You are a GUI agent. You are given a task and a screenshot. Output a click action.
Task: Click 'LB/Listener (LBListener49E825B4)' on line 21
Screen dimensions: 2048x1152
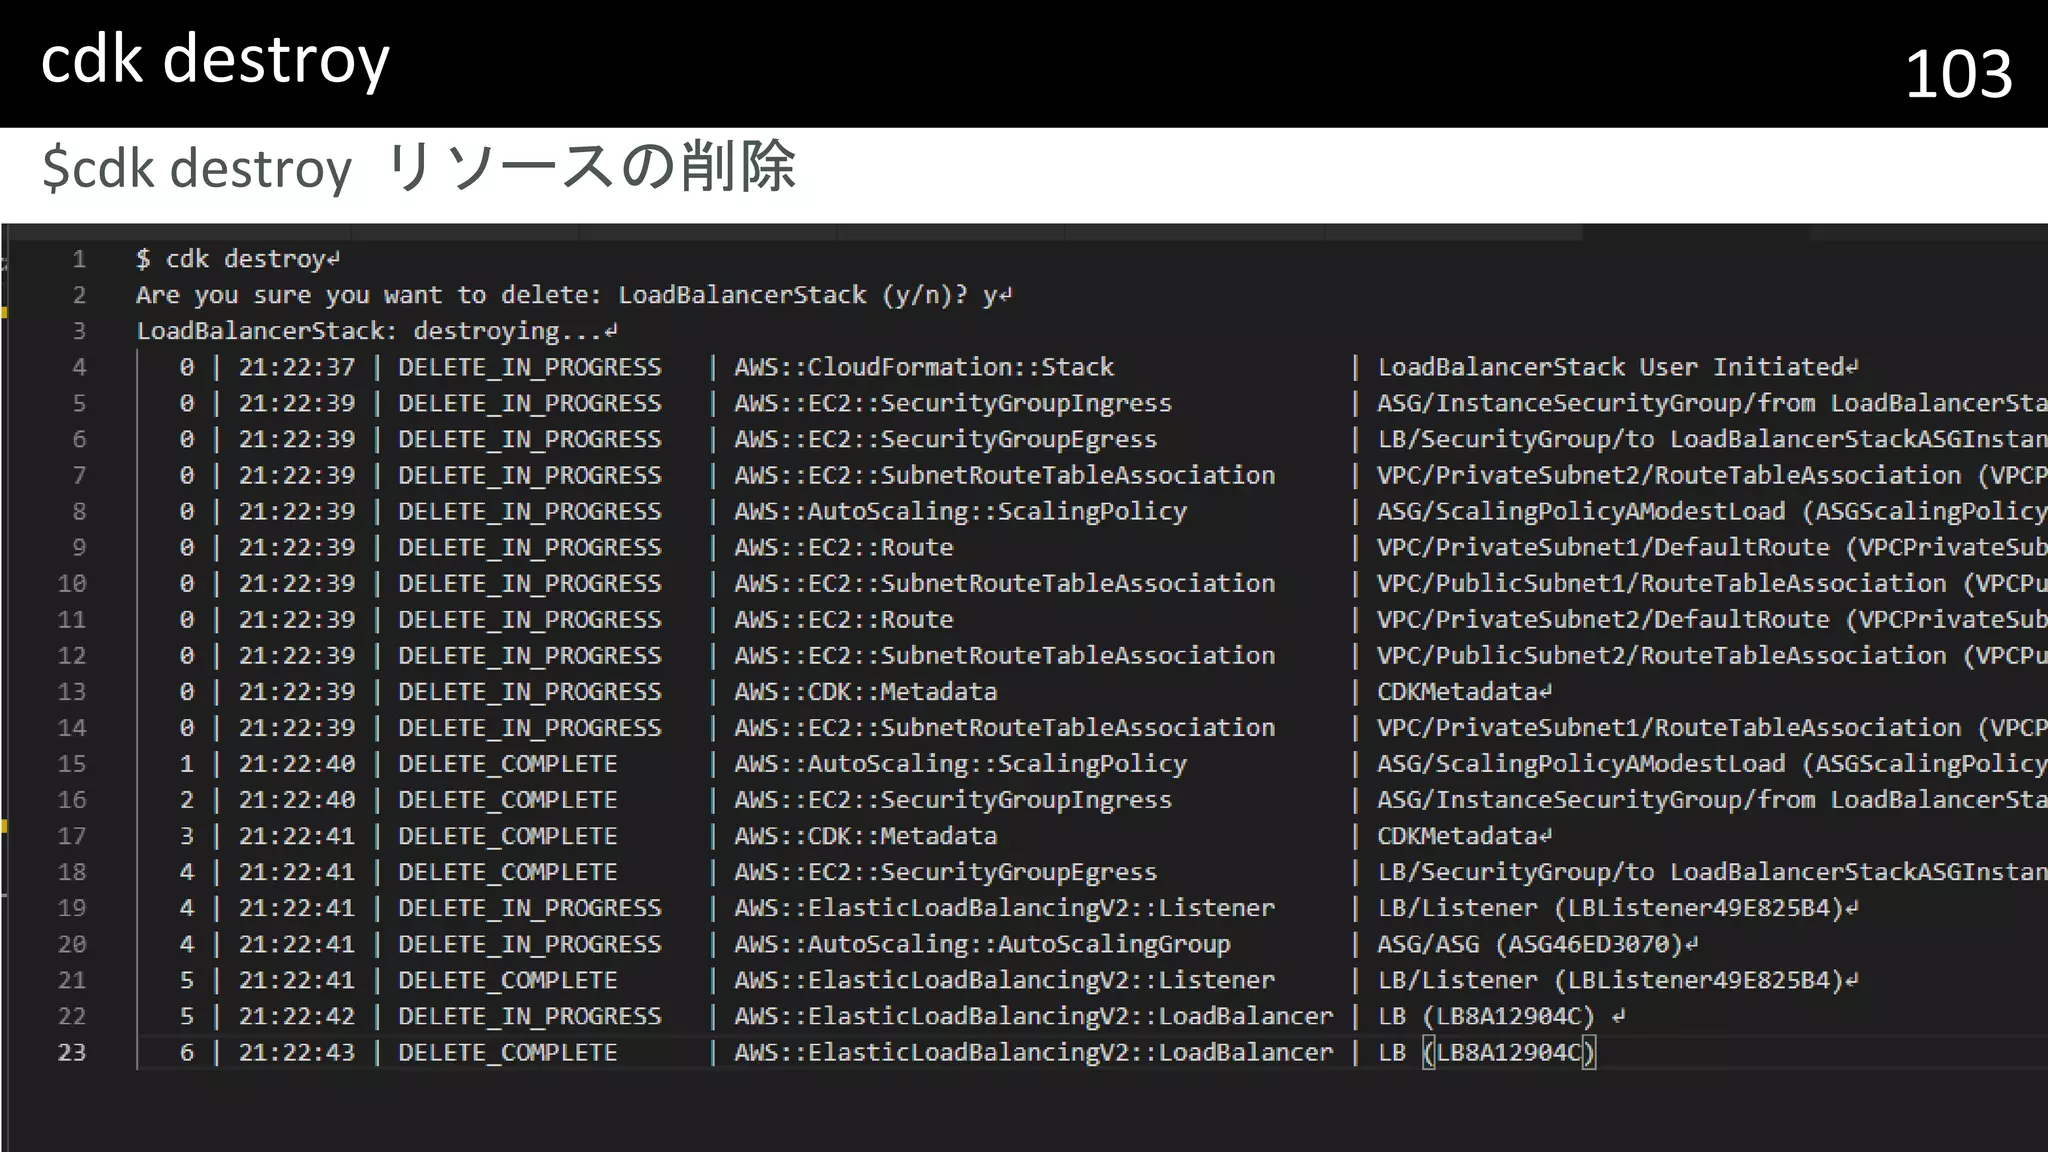tap(1610, 979)
